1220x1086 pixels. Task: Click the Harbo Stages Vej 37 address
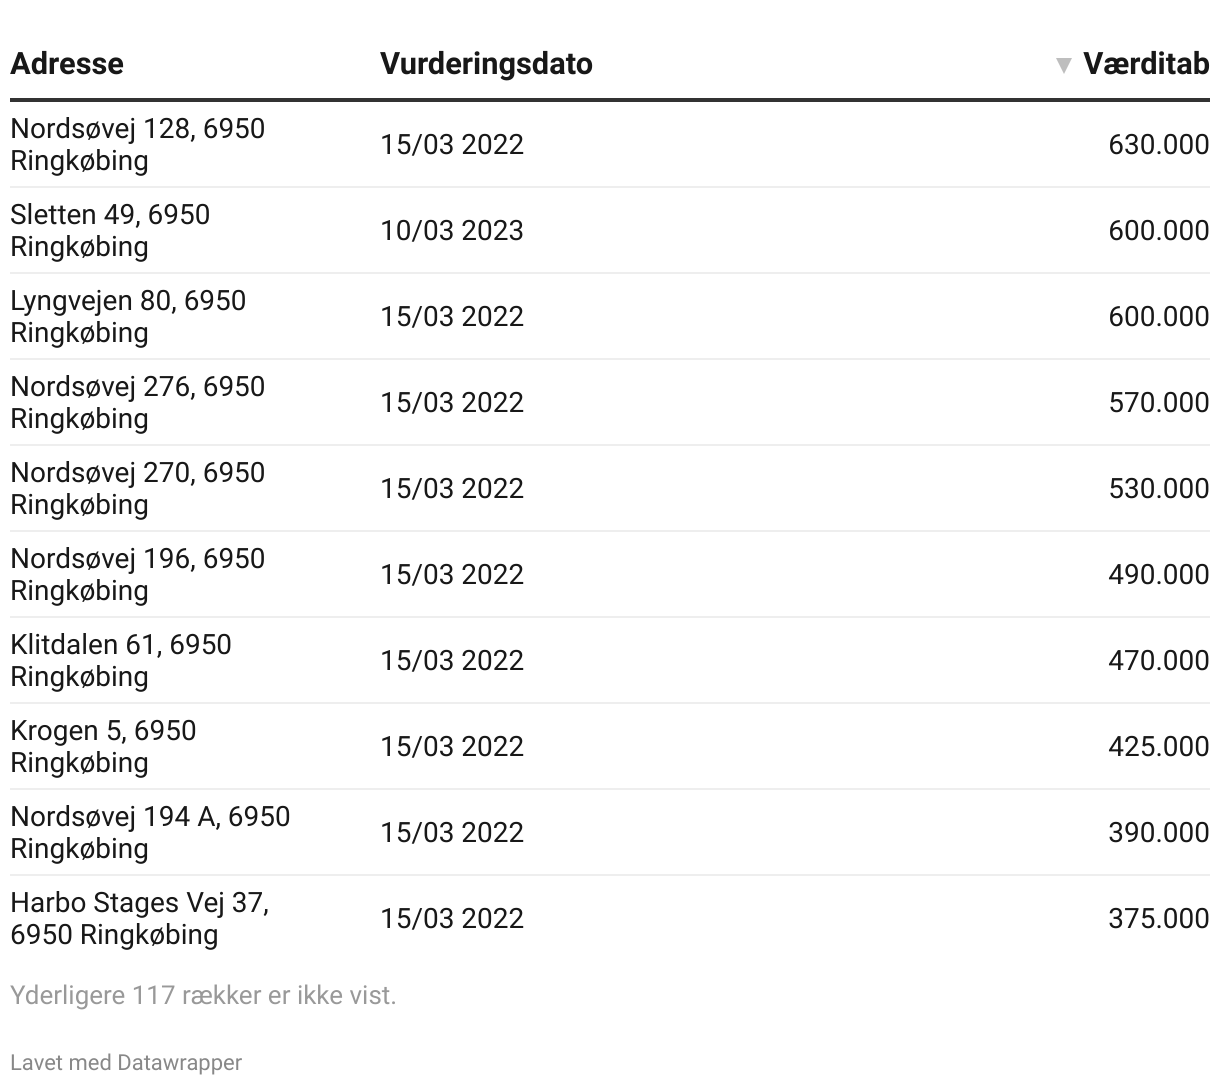tap(139, 918)
